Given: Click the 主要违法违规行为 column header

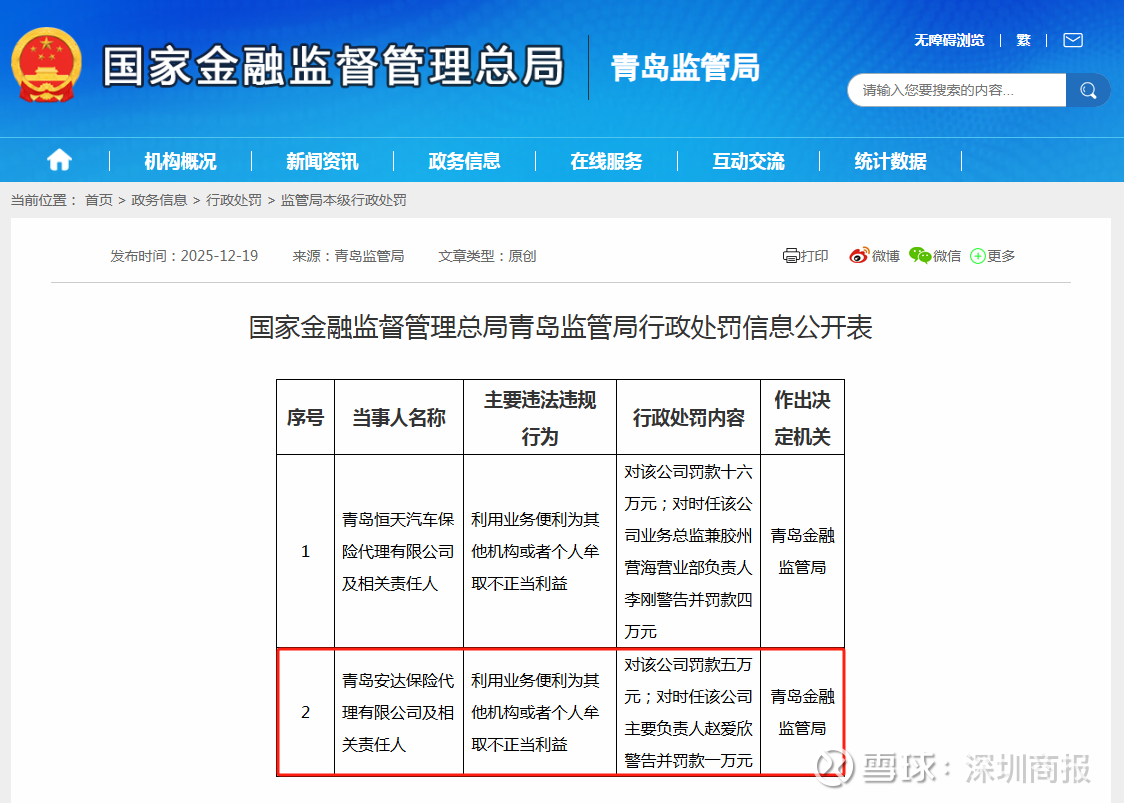Looking at the screenshot, I should [x=540, y=417].
